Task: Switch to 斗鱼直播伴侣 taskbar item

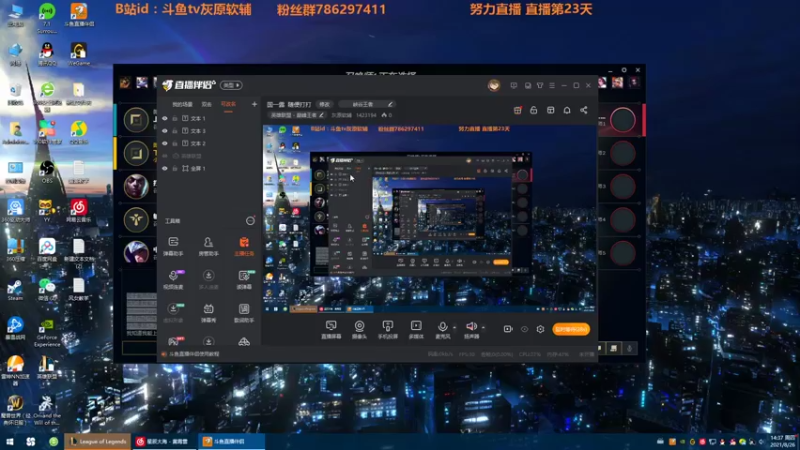Action: pyautogui.click(x=231, y=441)
